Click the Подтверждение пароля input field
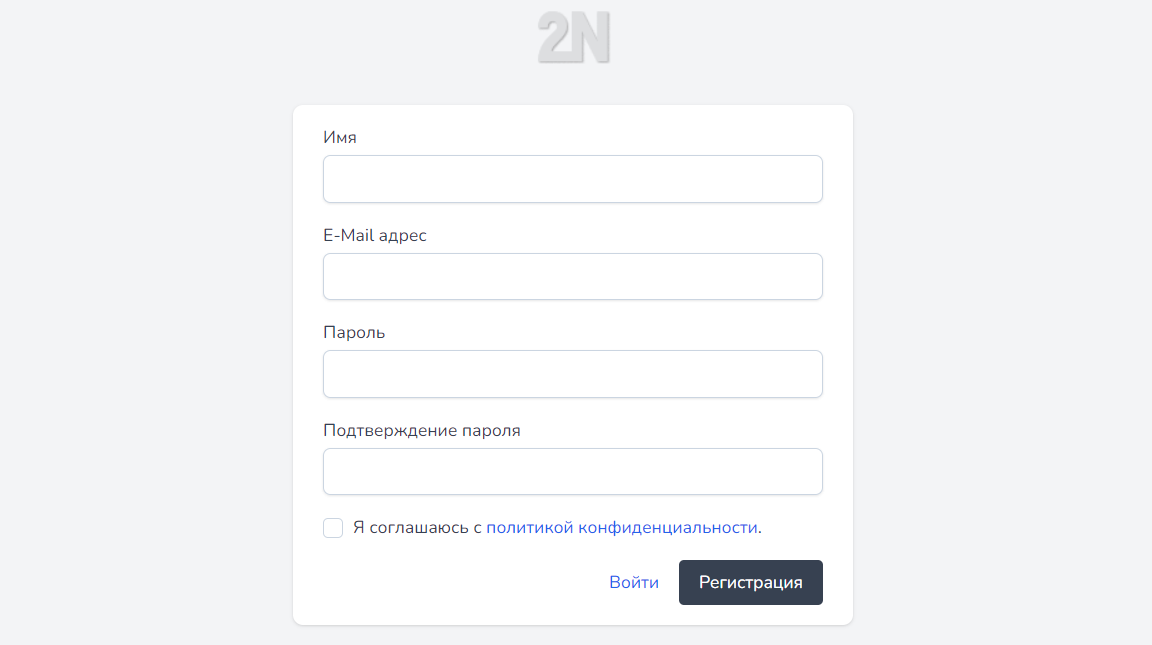The width and height of the screenshot is (1152, 645). pyautogui.click(x=572, y=471)
